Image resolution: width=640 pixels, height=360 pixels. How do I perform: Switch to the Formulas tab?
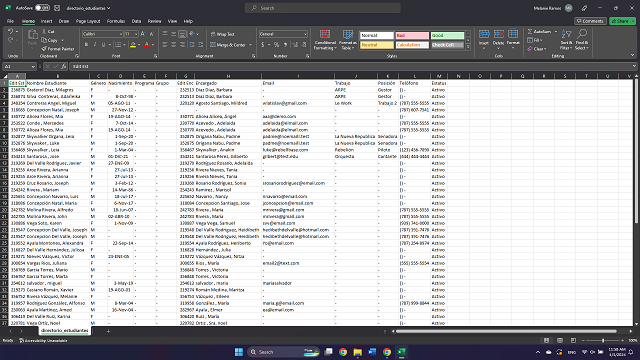(x=116, y=21)
